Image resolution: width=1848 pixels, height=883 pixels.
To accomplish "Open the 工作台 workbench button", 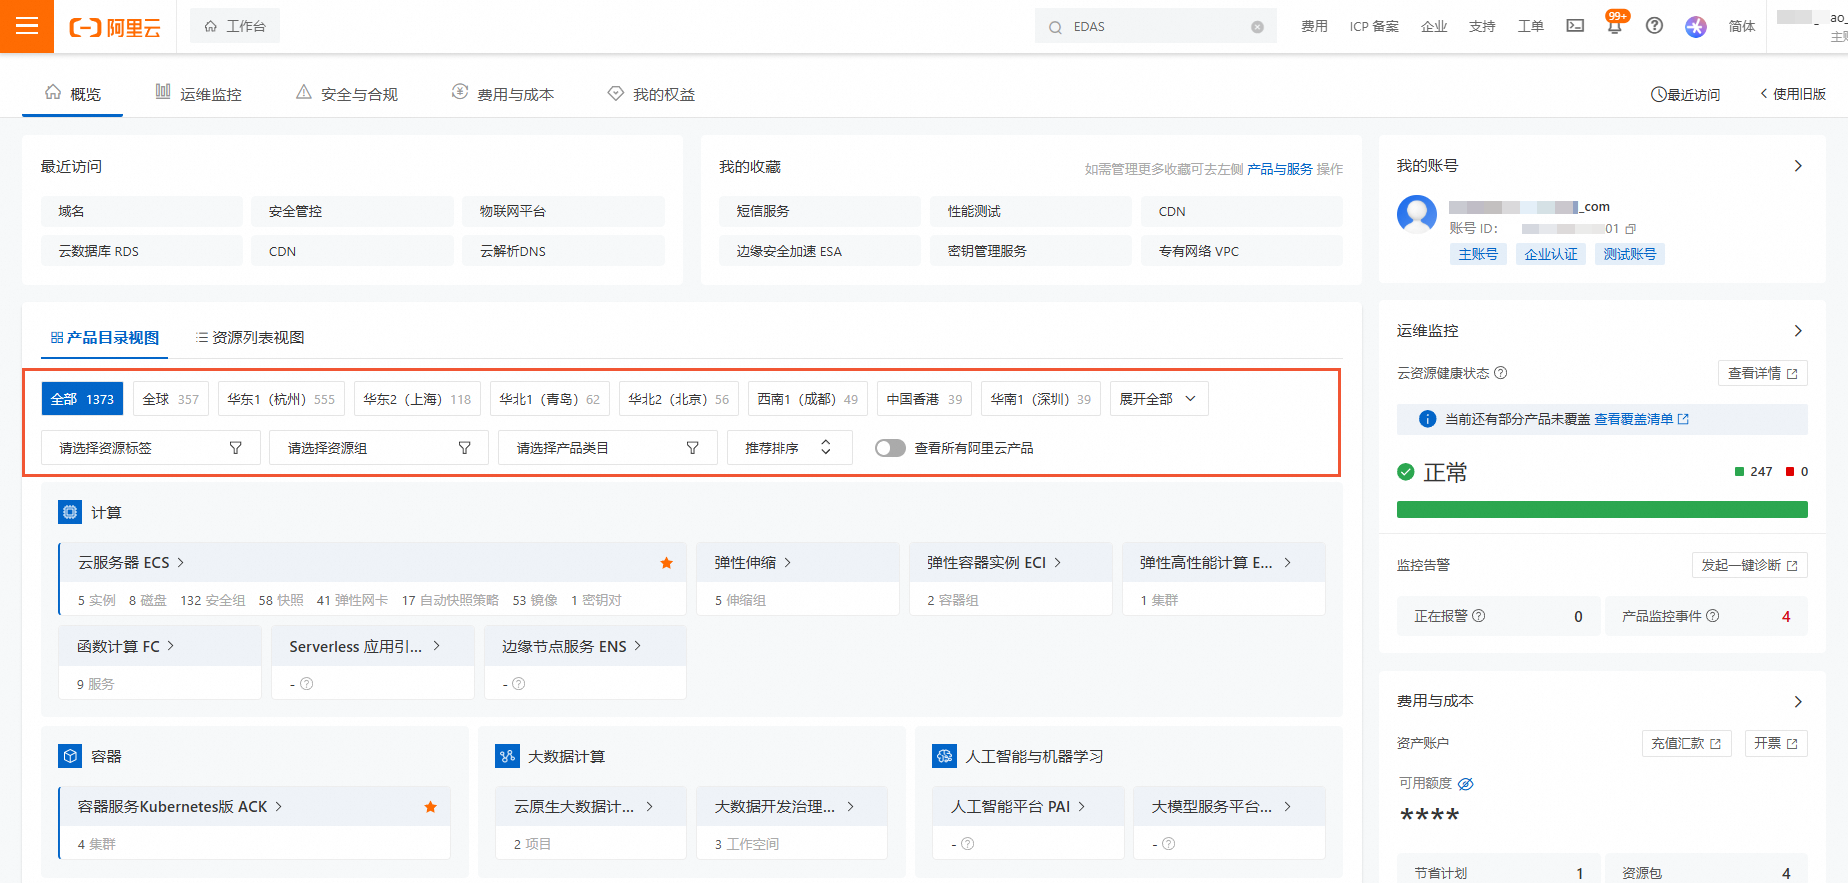I will point(235,26).
